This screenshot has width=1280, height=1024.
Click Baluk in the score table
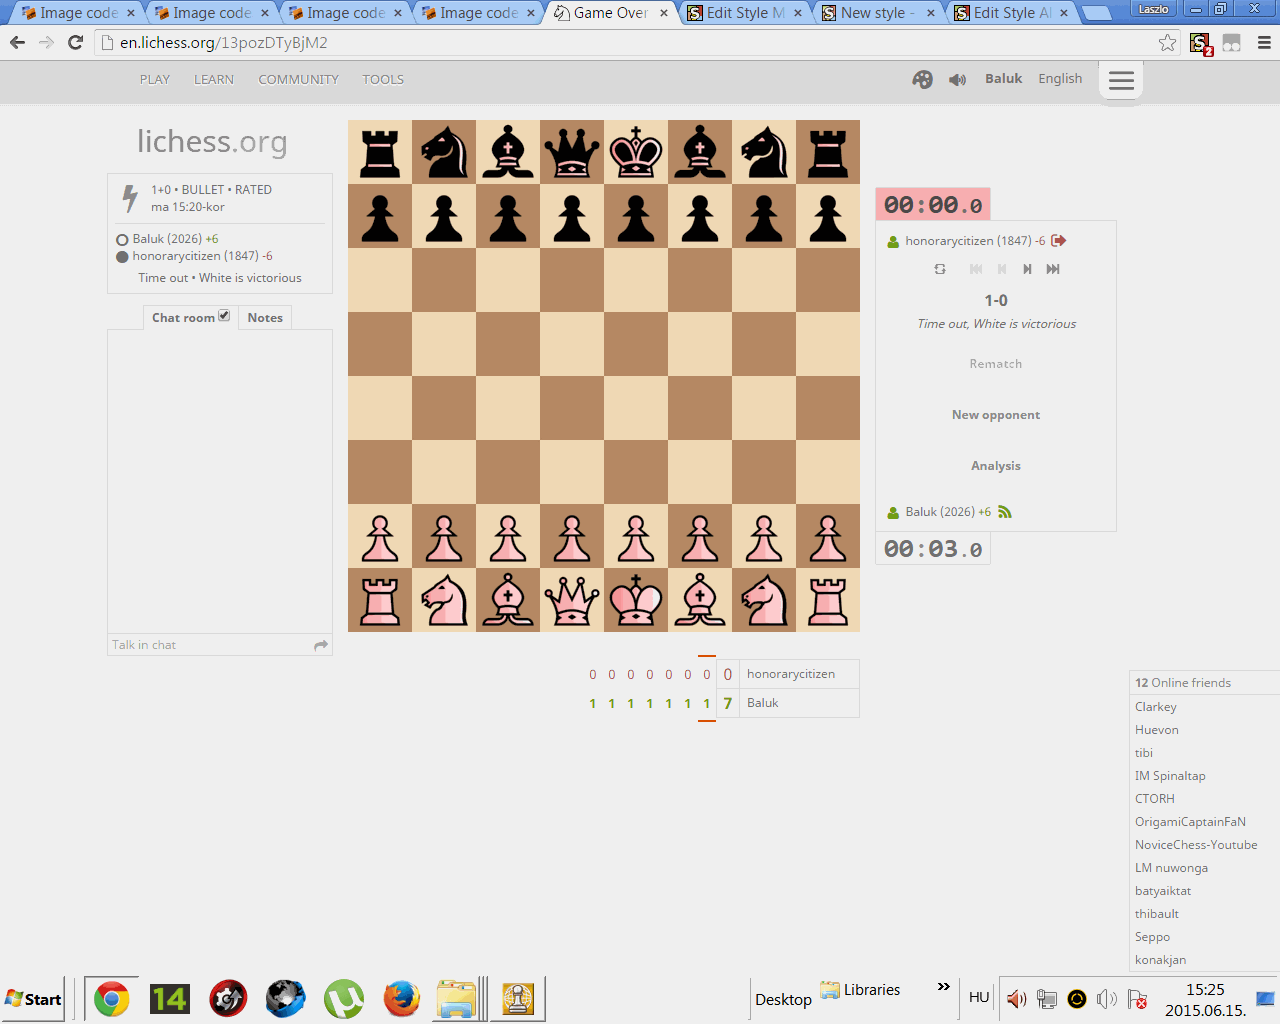(x=762, y=703)
